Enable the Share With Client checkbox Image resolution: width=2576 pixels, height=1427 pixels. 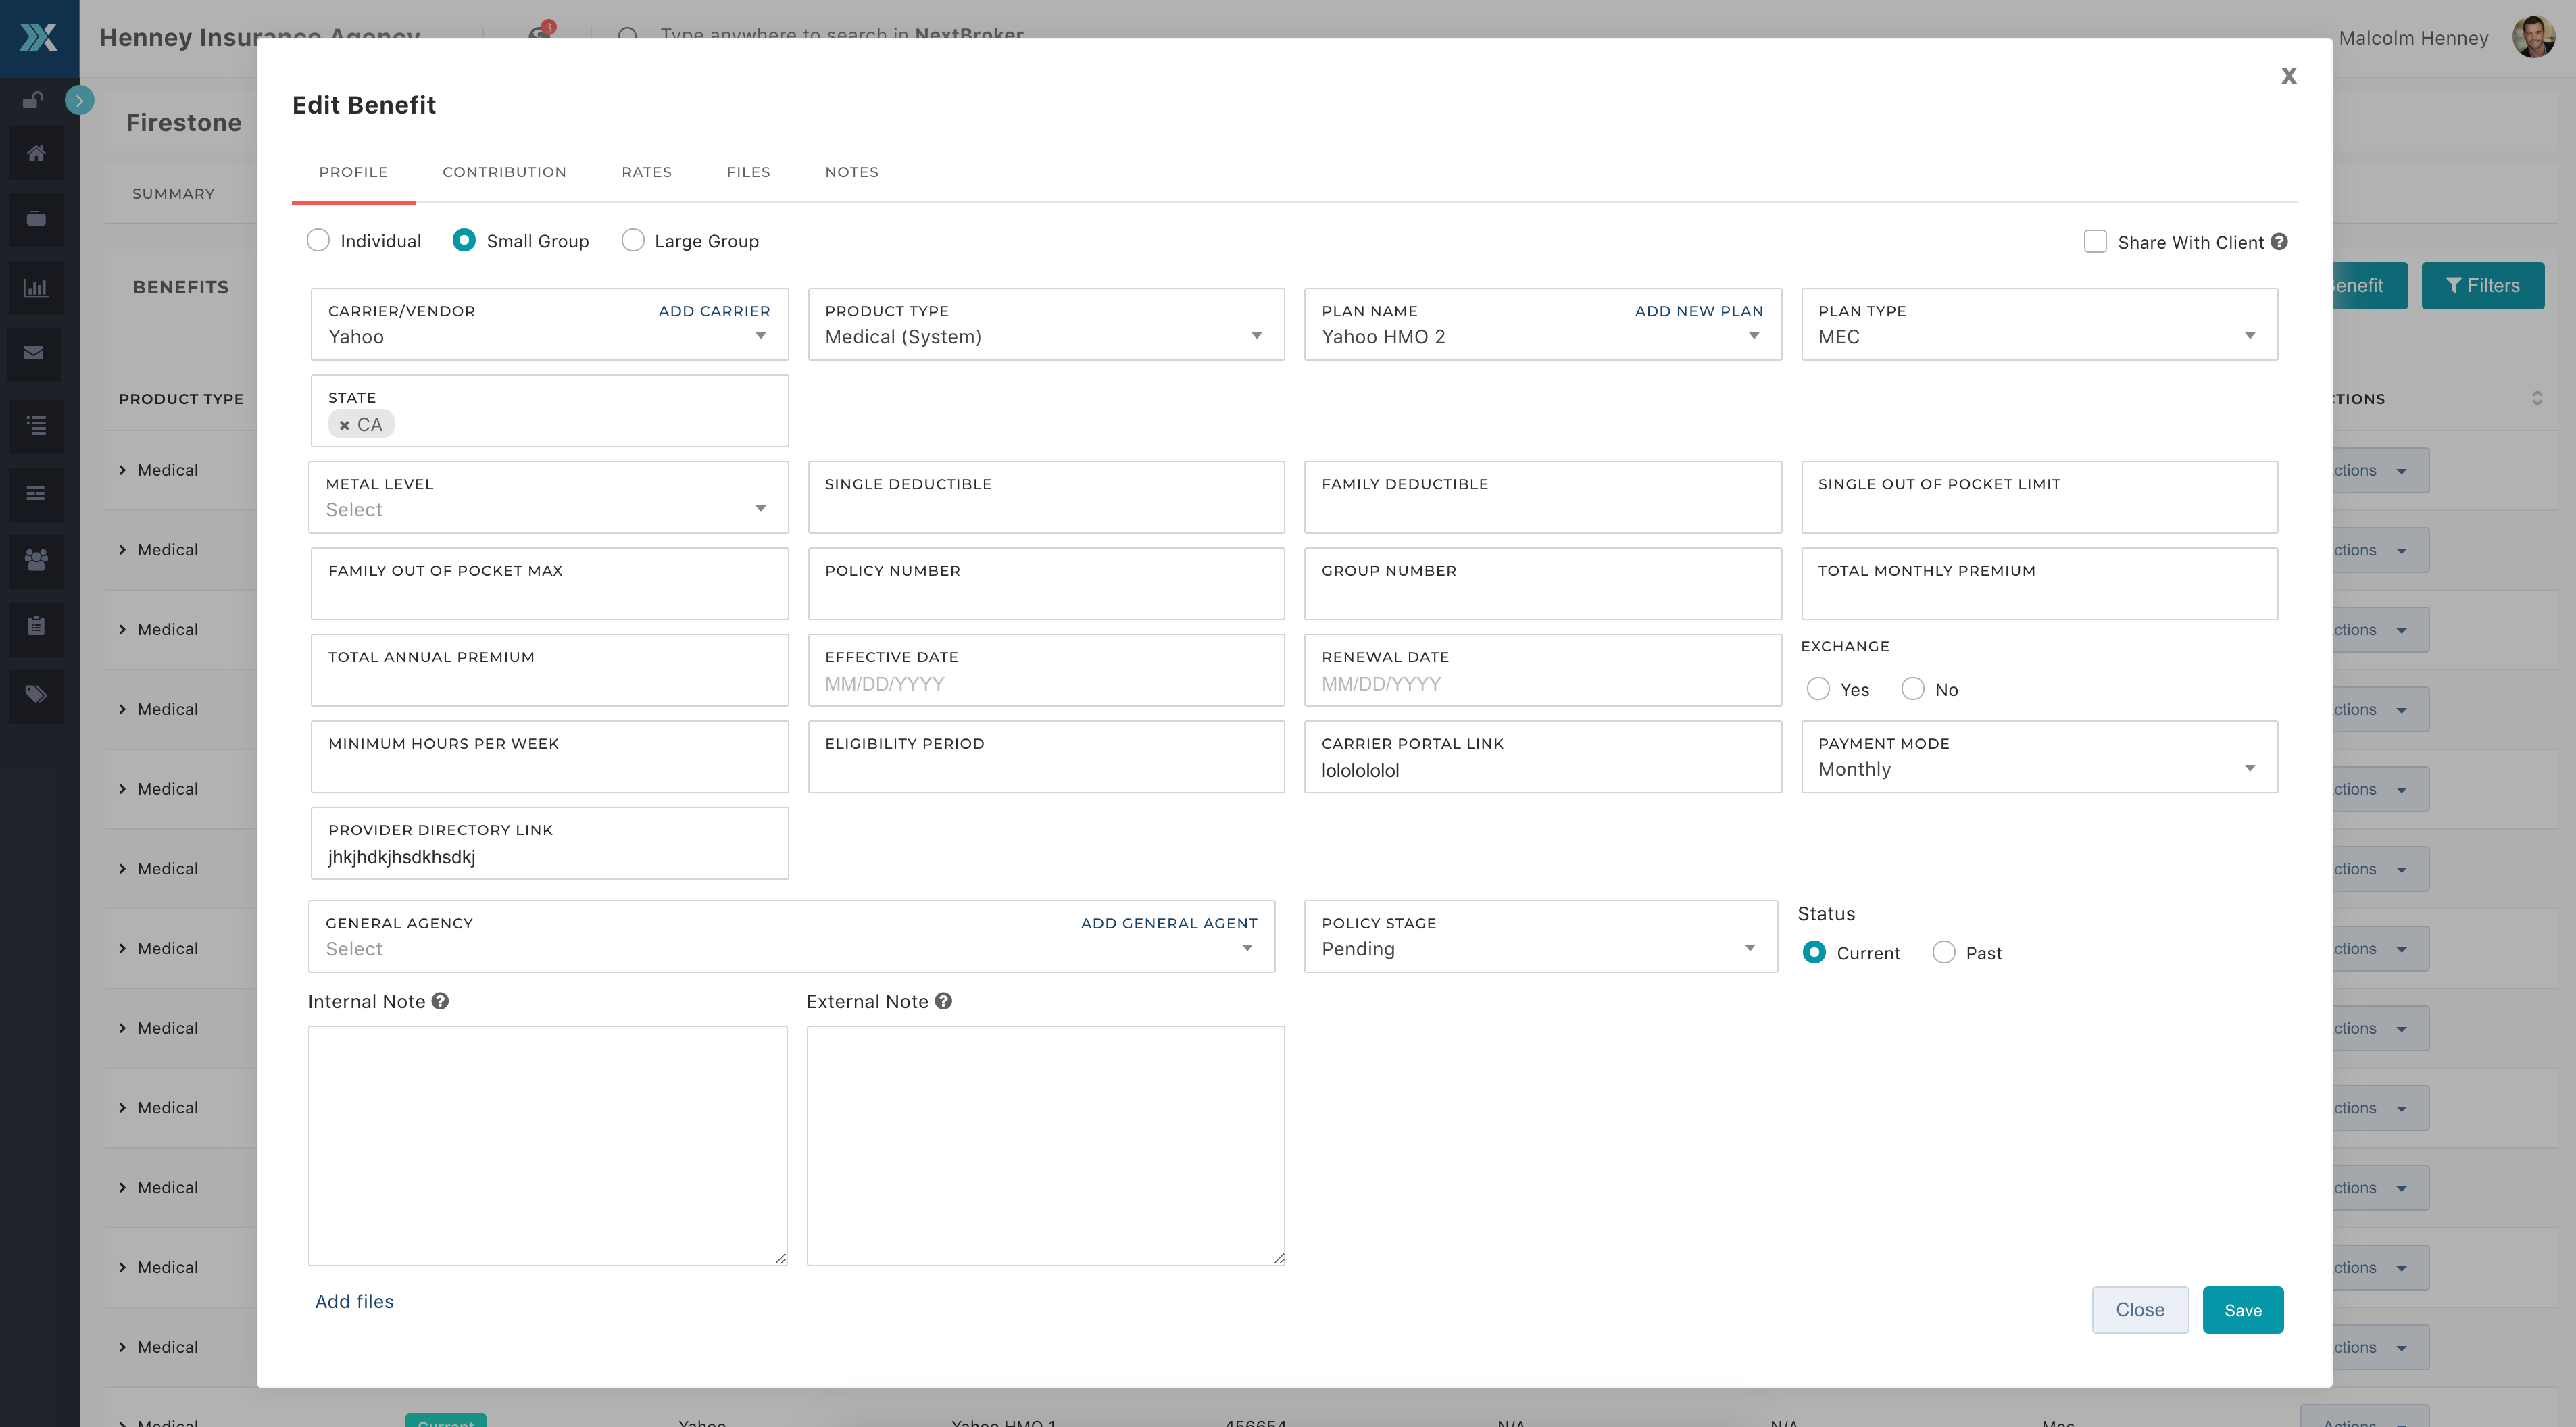(x=2095, y=242)
